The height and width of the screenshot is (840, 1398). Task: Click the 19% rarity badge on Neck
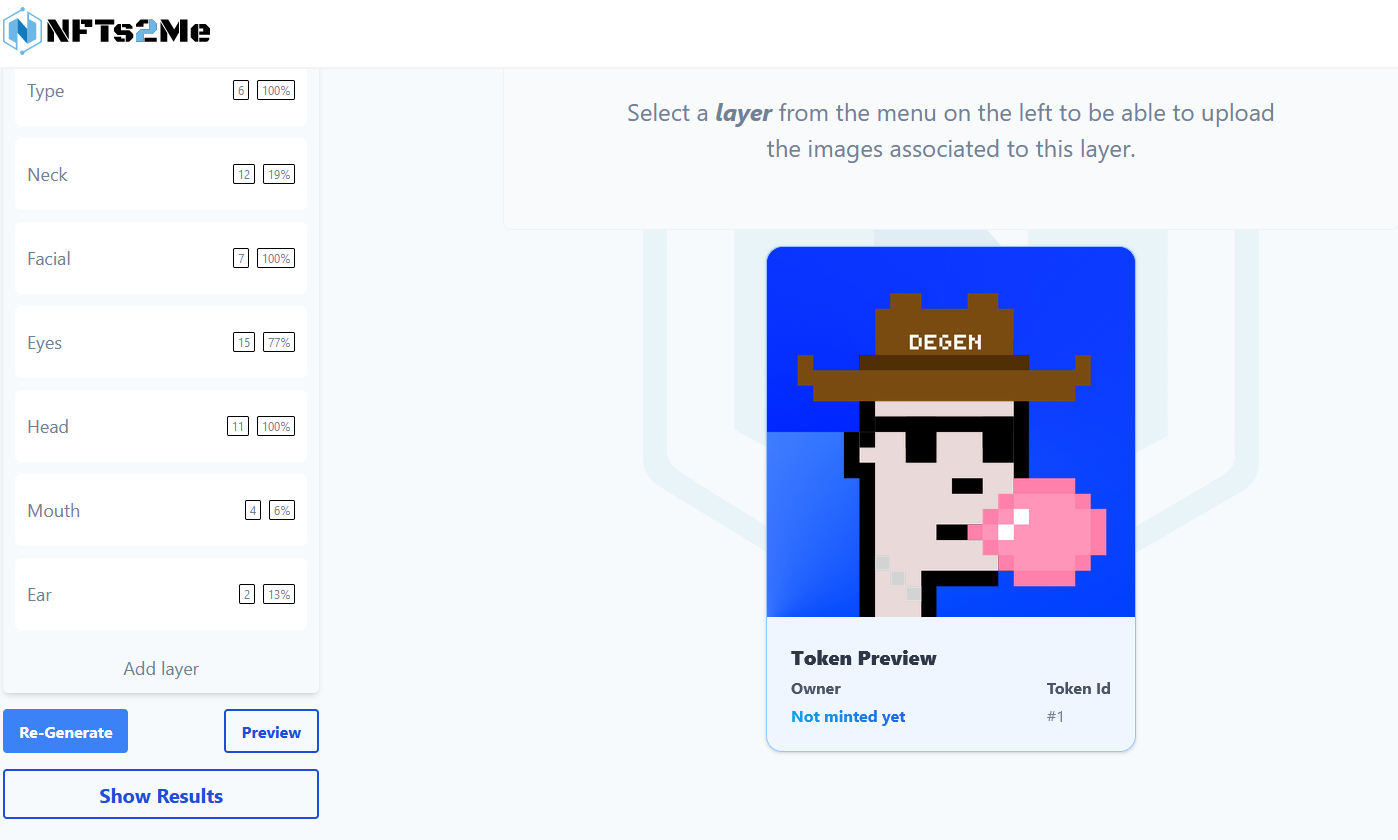point(279,175)
